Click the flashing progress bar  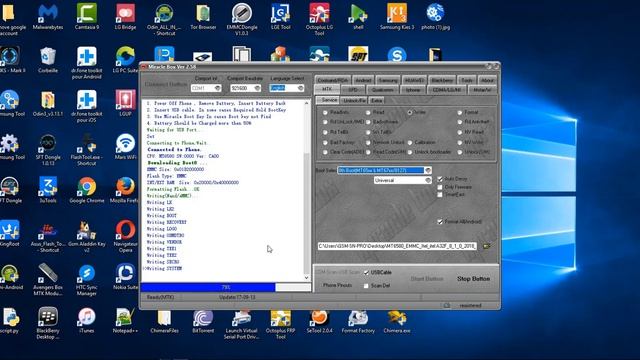point(226,287)
